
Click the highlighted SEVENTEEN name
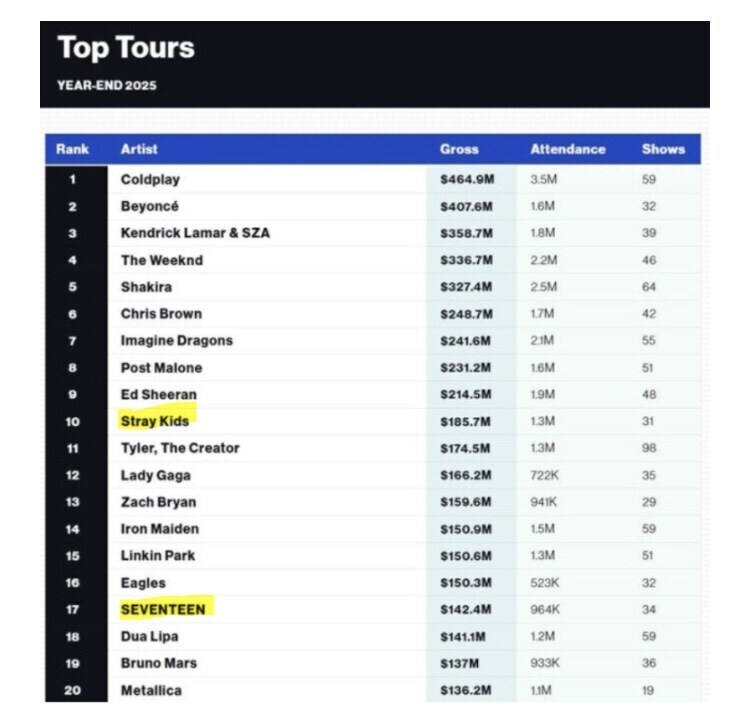click(163, 609)
